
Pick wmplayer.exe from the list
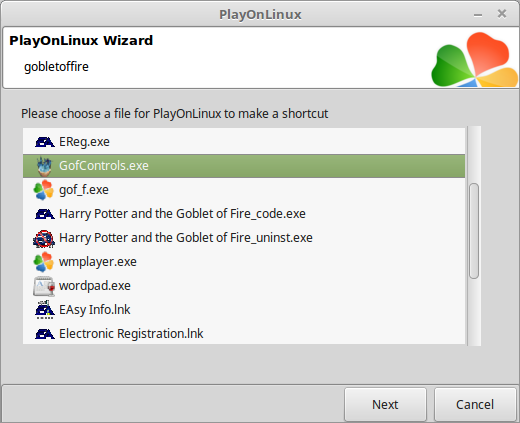point(244,262)
